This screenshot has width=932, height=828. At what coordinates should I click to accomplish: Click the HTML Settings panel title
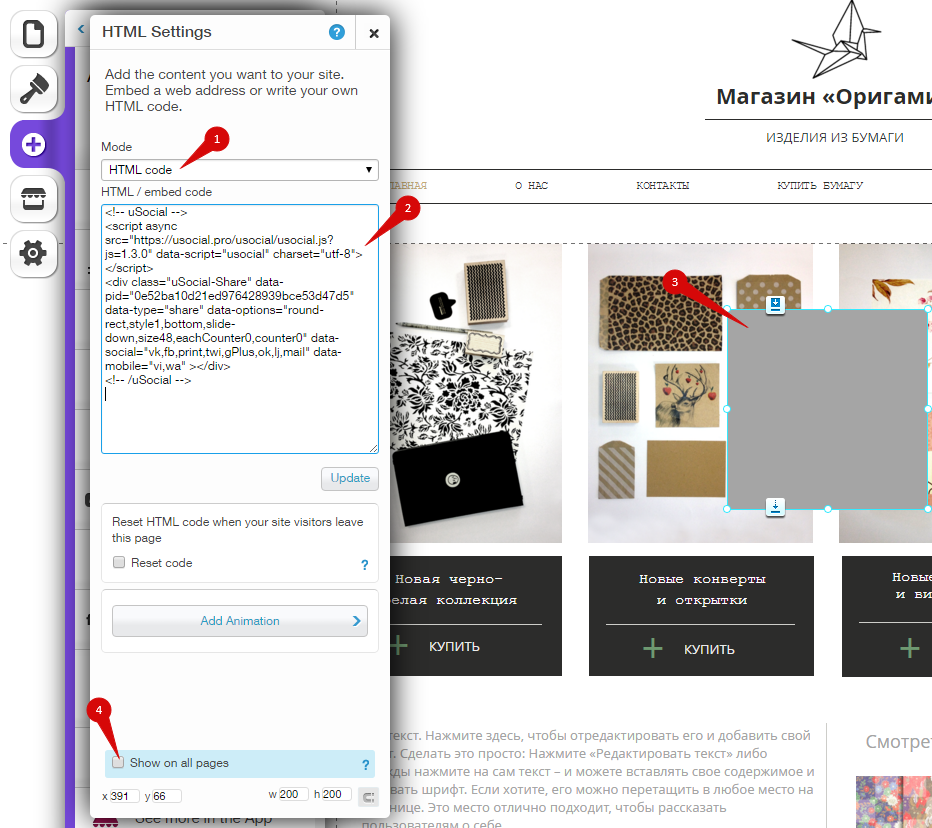pos(157,32)
